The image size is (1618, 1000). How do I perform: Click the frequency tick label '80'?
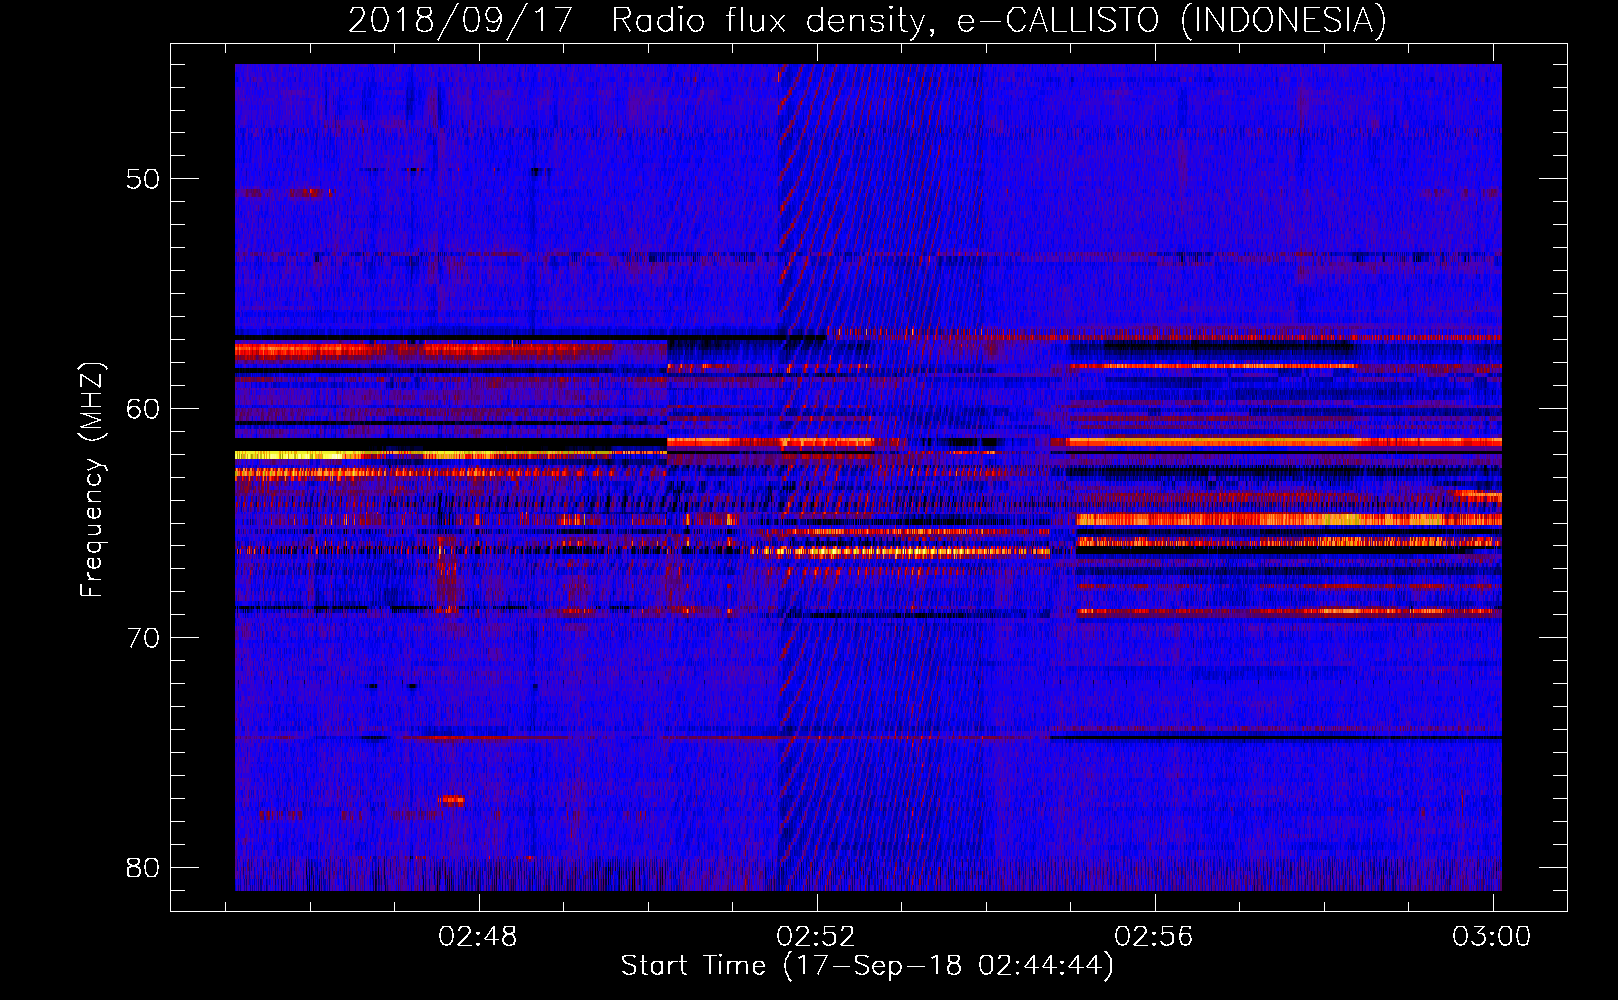(143, 867)
